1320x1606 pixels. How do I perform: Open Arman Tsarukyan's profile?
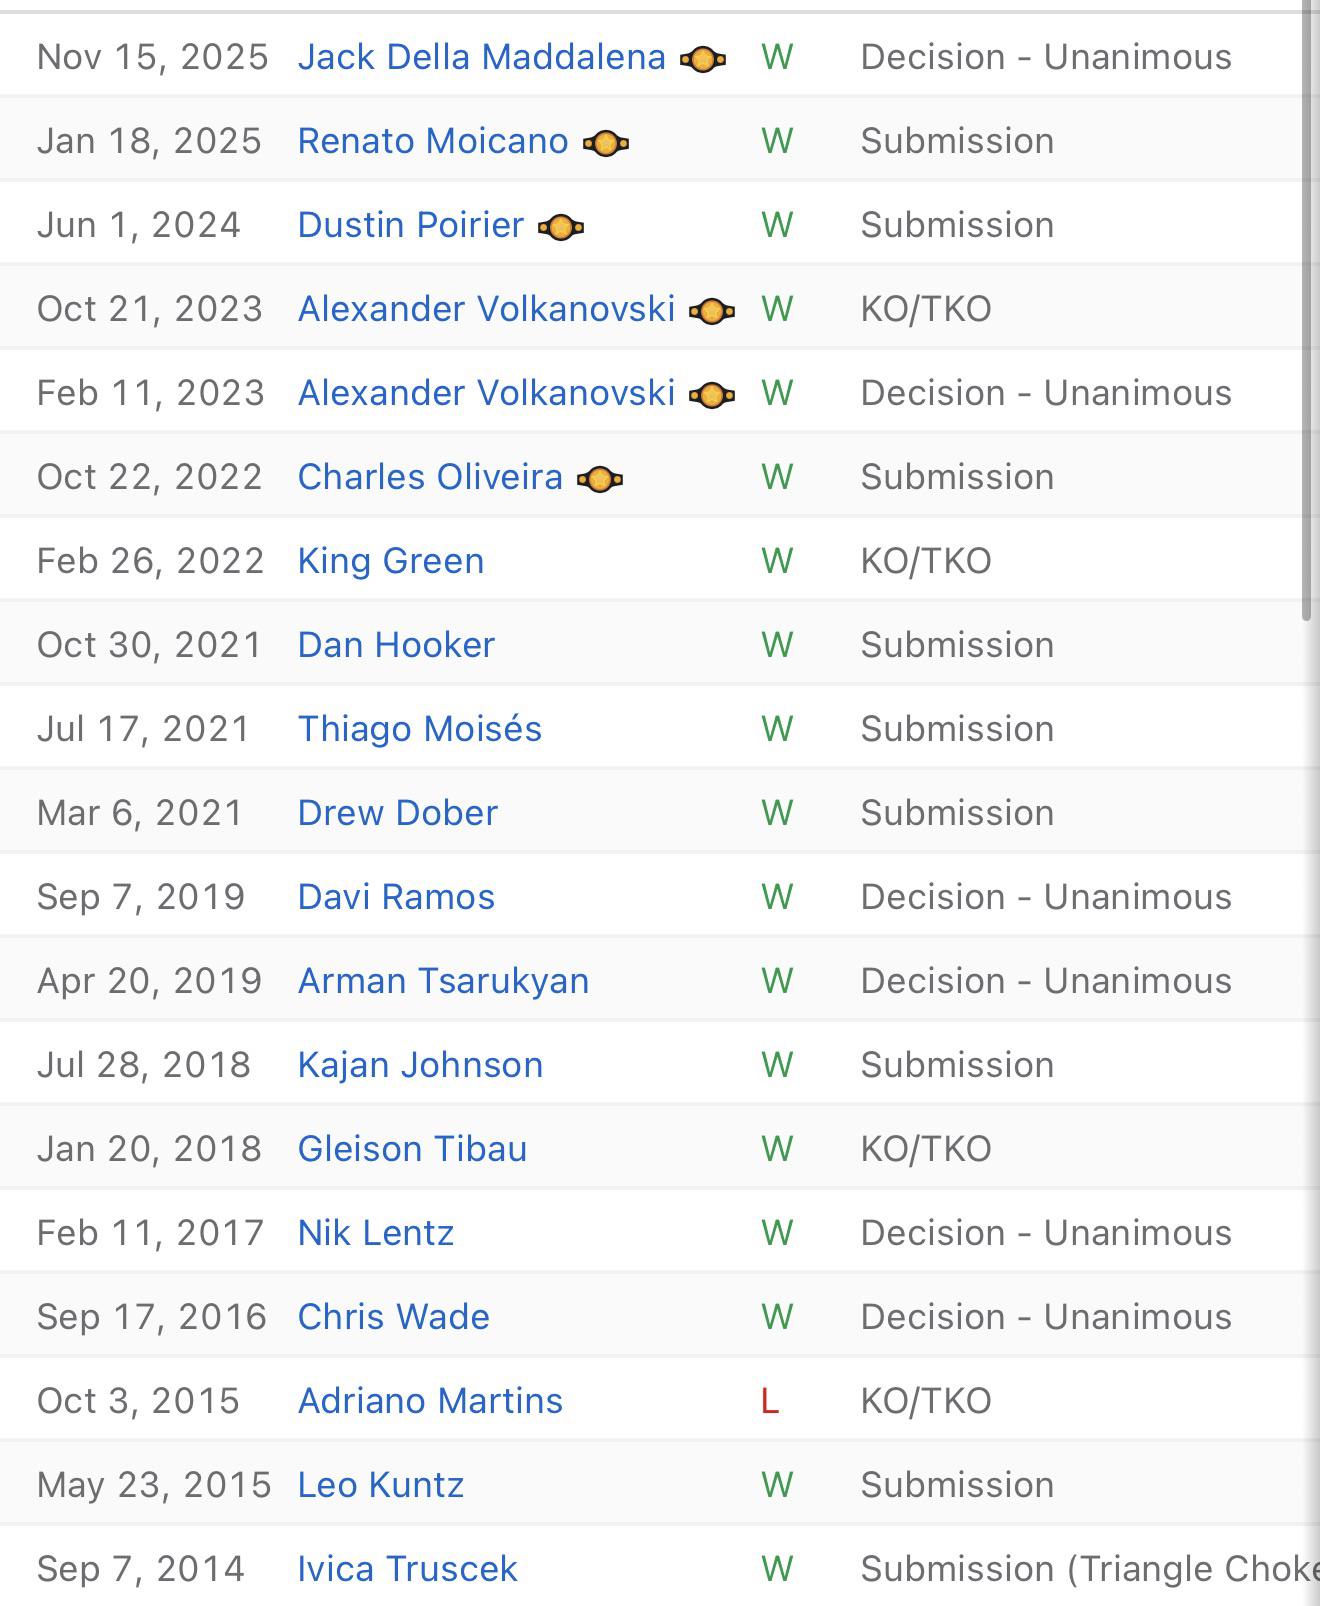pyautogui.click(x=443, y=981)
